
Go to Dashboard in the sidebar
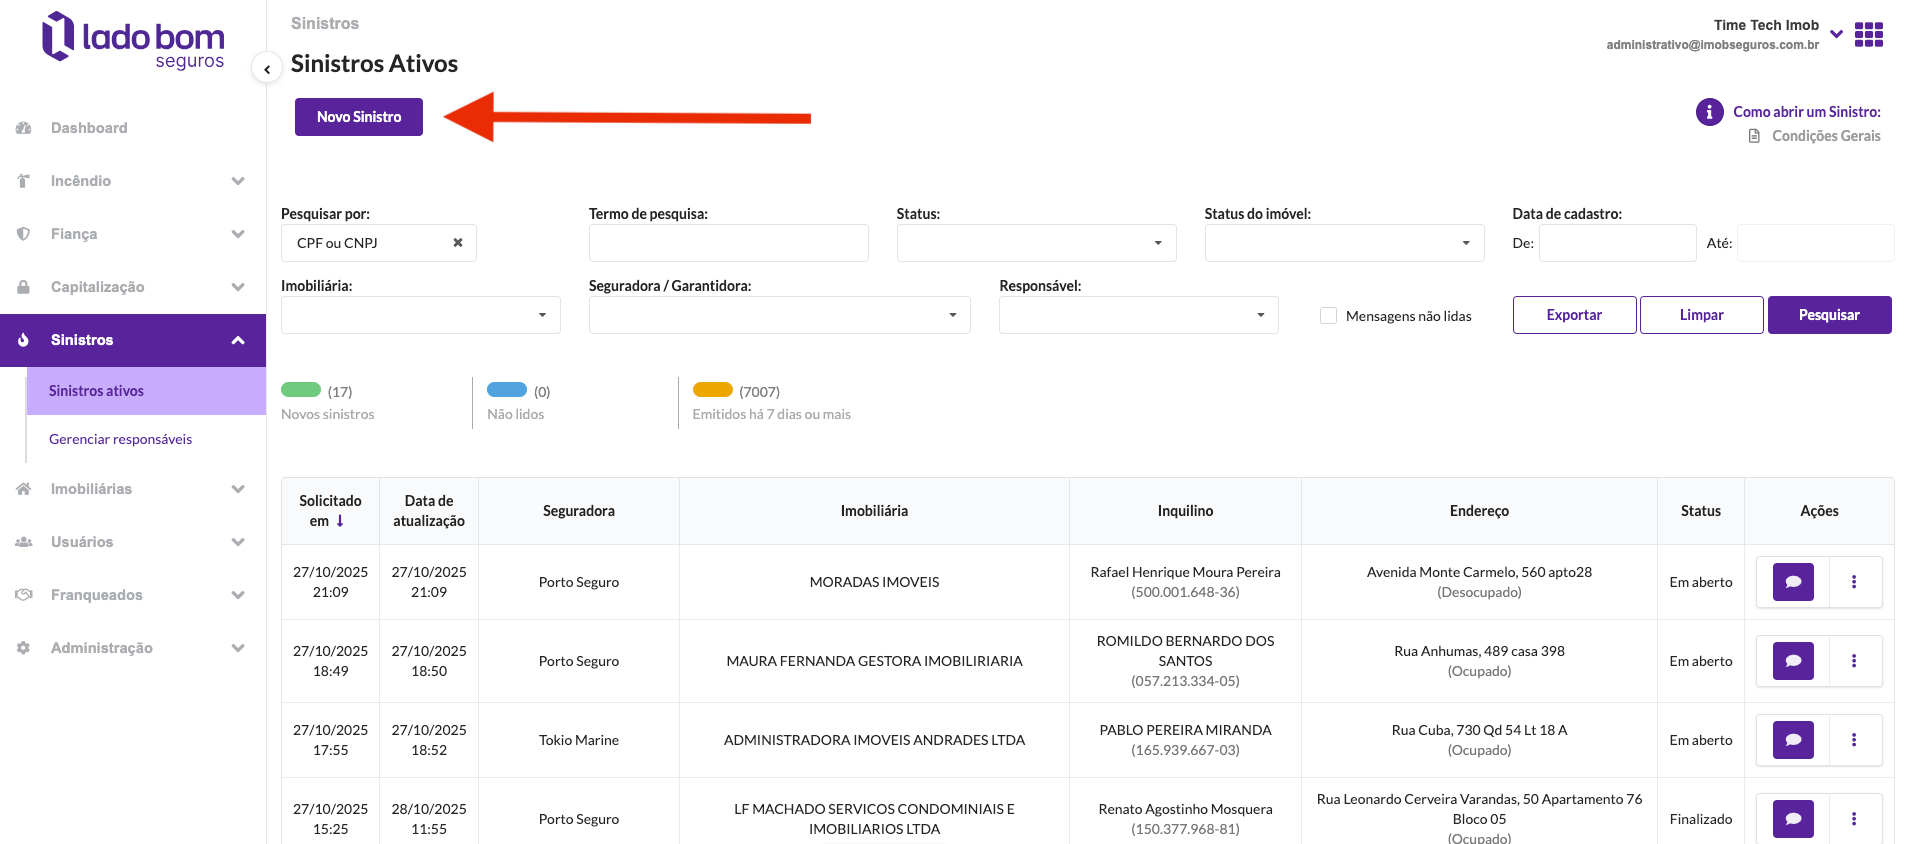89,128
